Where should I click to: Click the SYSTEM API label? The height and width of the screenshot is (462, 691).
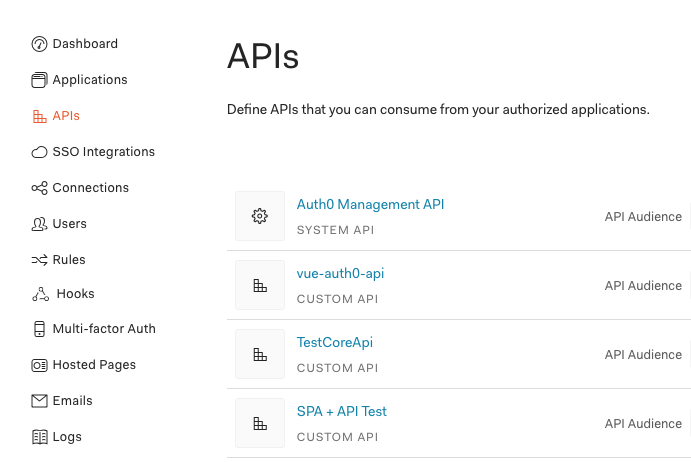335,230
